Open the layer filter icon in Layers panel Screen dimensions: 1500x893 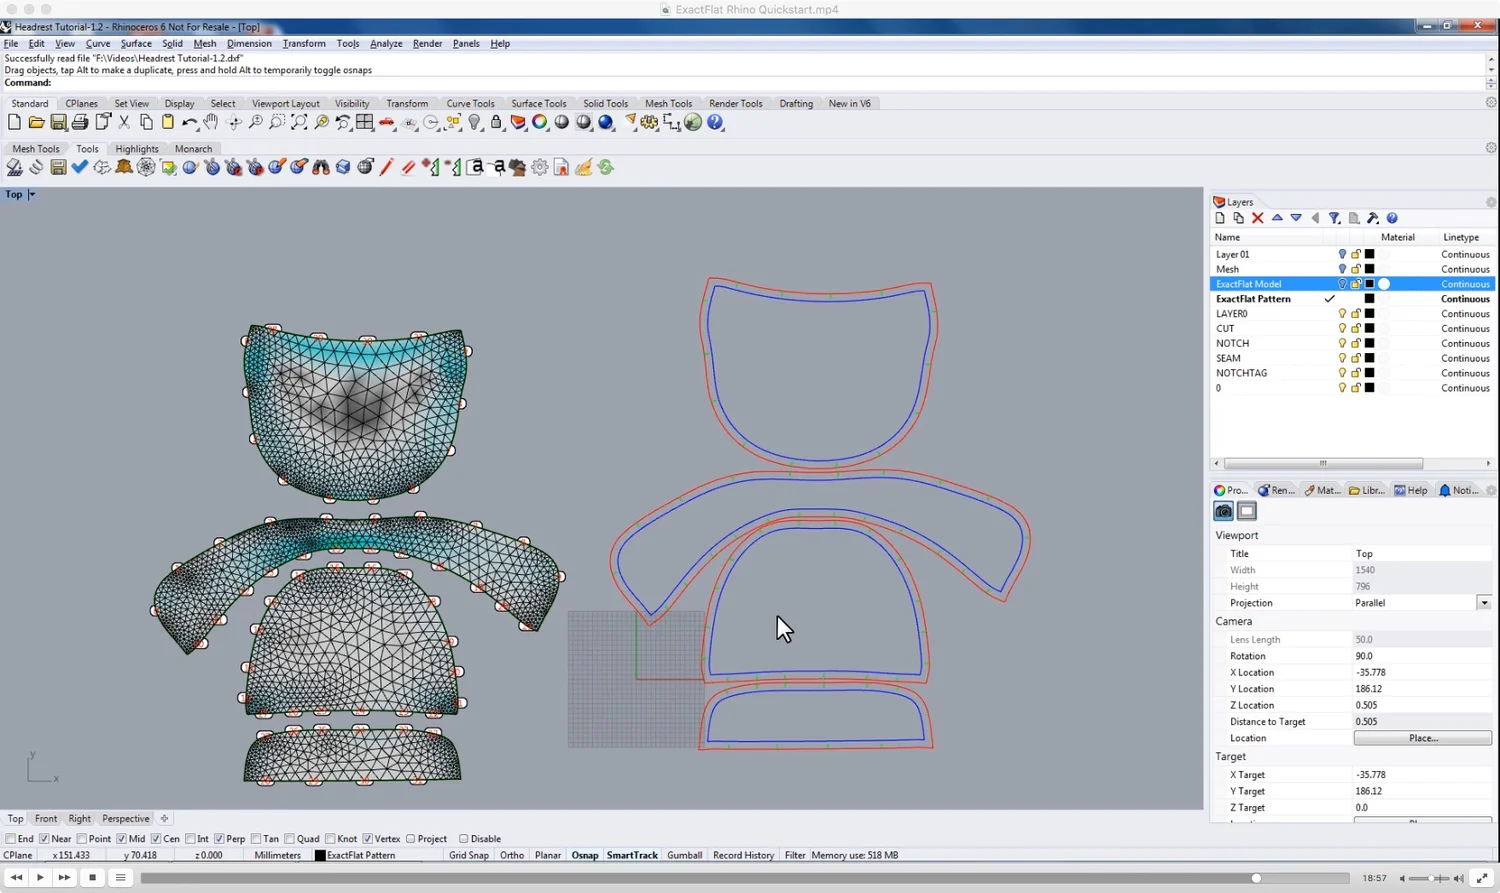tap(1334, 218)
